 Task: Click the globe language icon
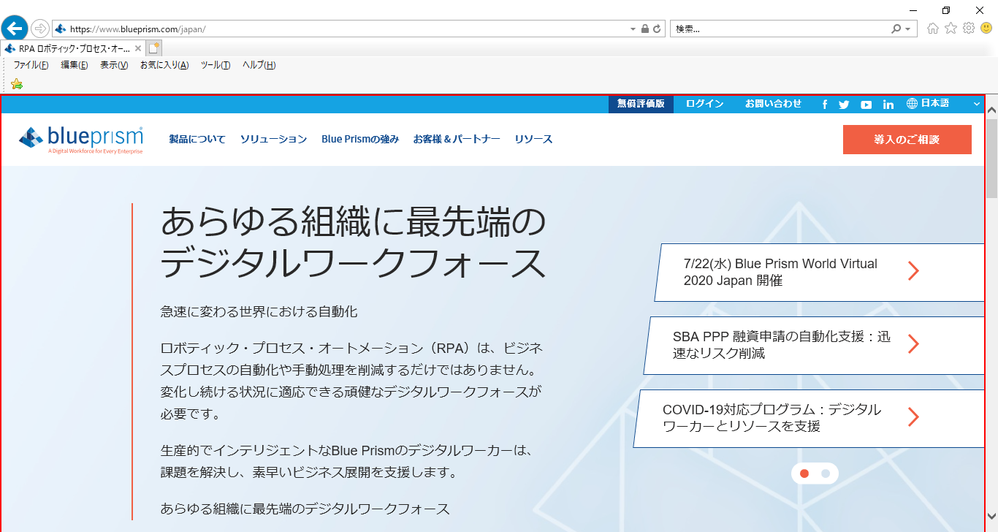(x=912, y=103)
